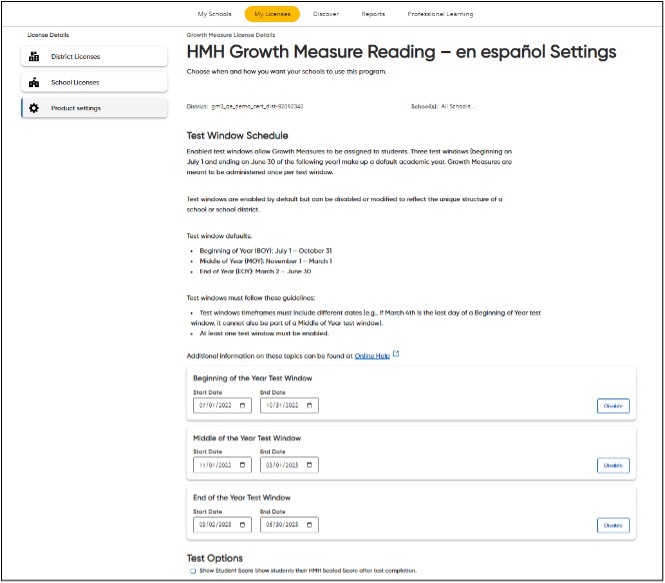
Task: Click the Middle of the Year Test Window heading
Action: pos(247,438)
